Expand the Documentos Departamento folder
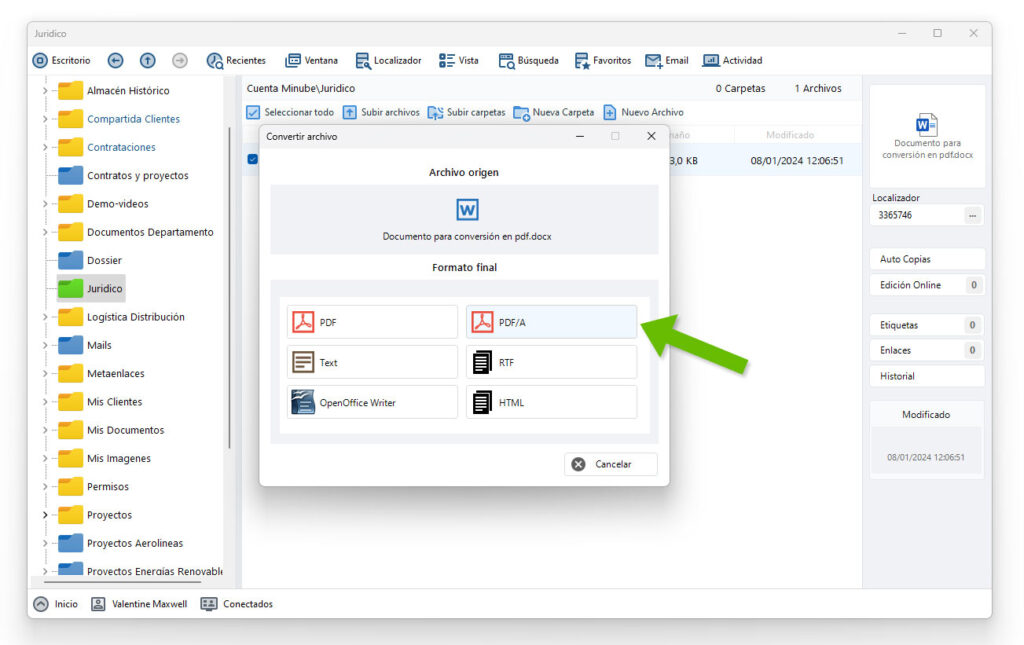 45,232
